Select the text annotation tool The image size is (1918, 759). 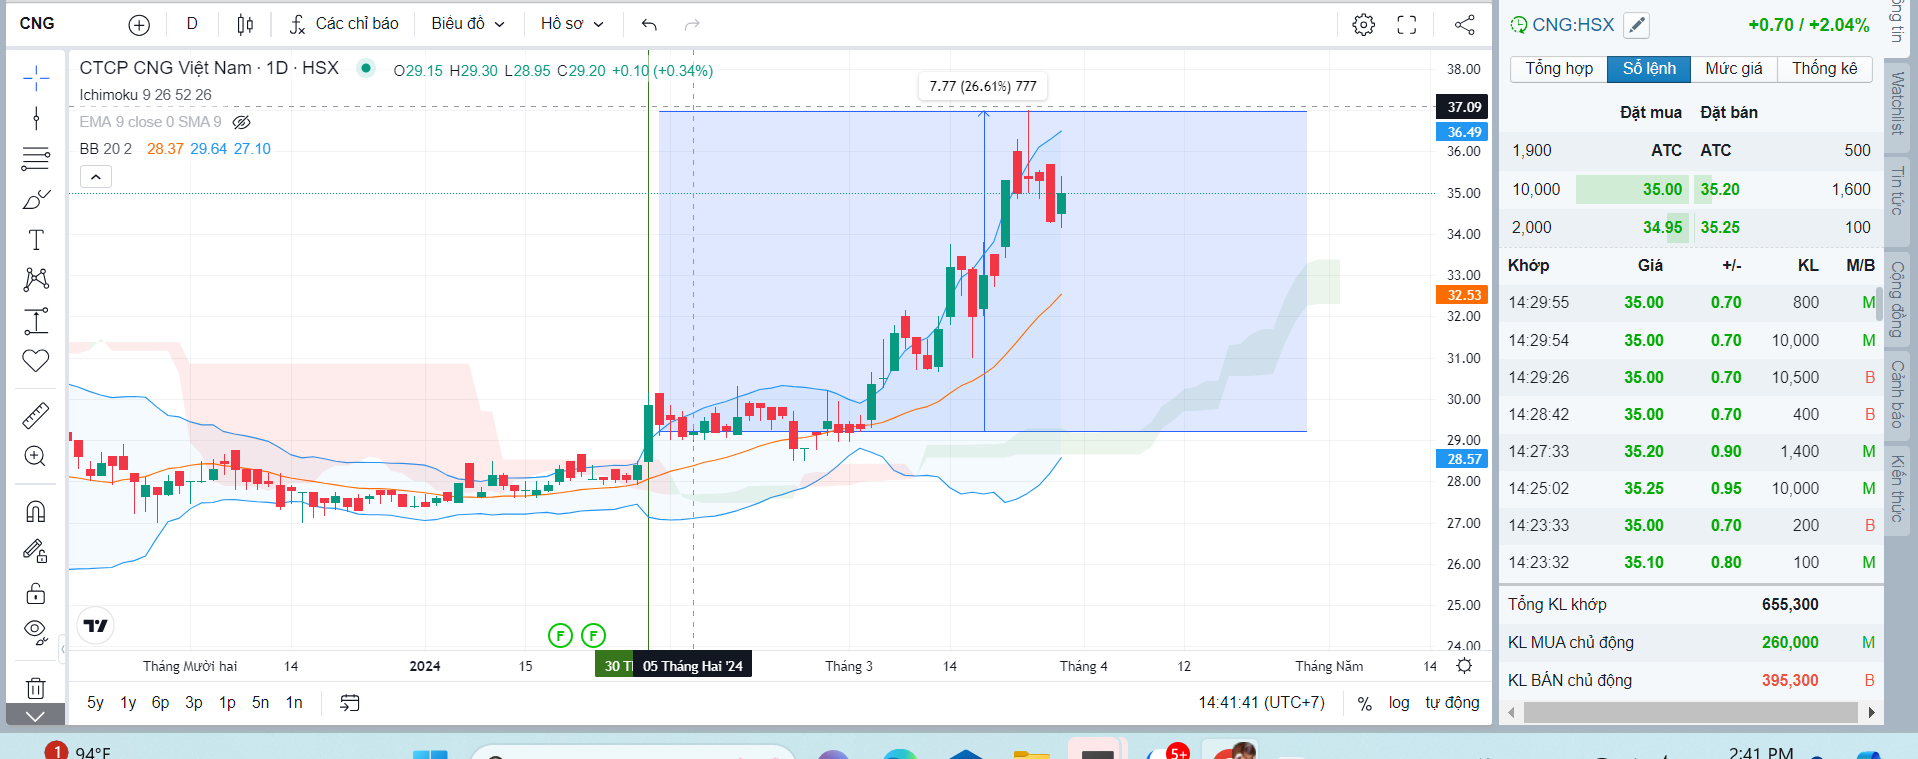[36, 239]
